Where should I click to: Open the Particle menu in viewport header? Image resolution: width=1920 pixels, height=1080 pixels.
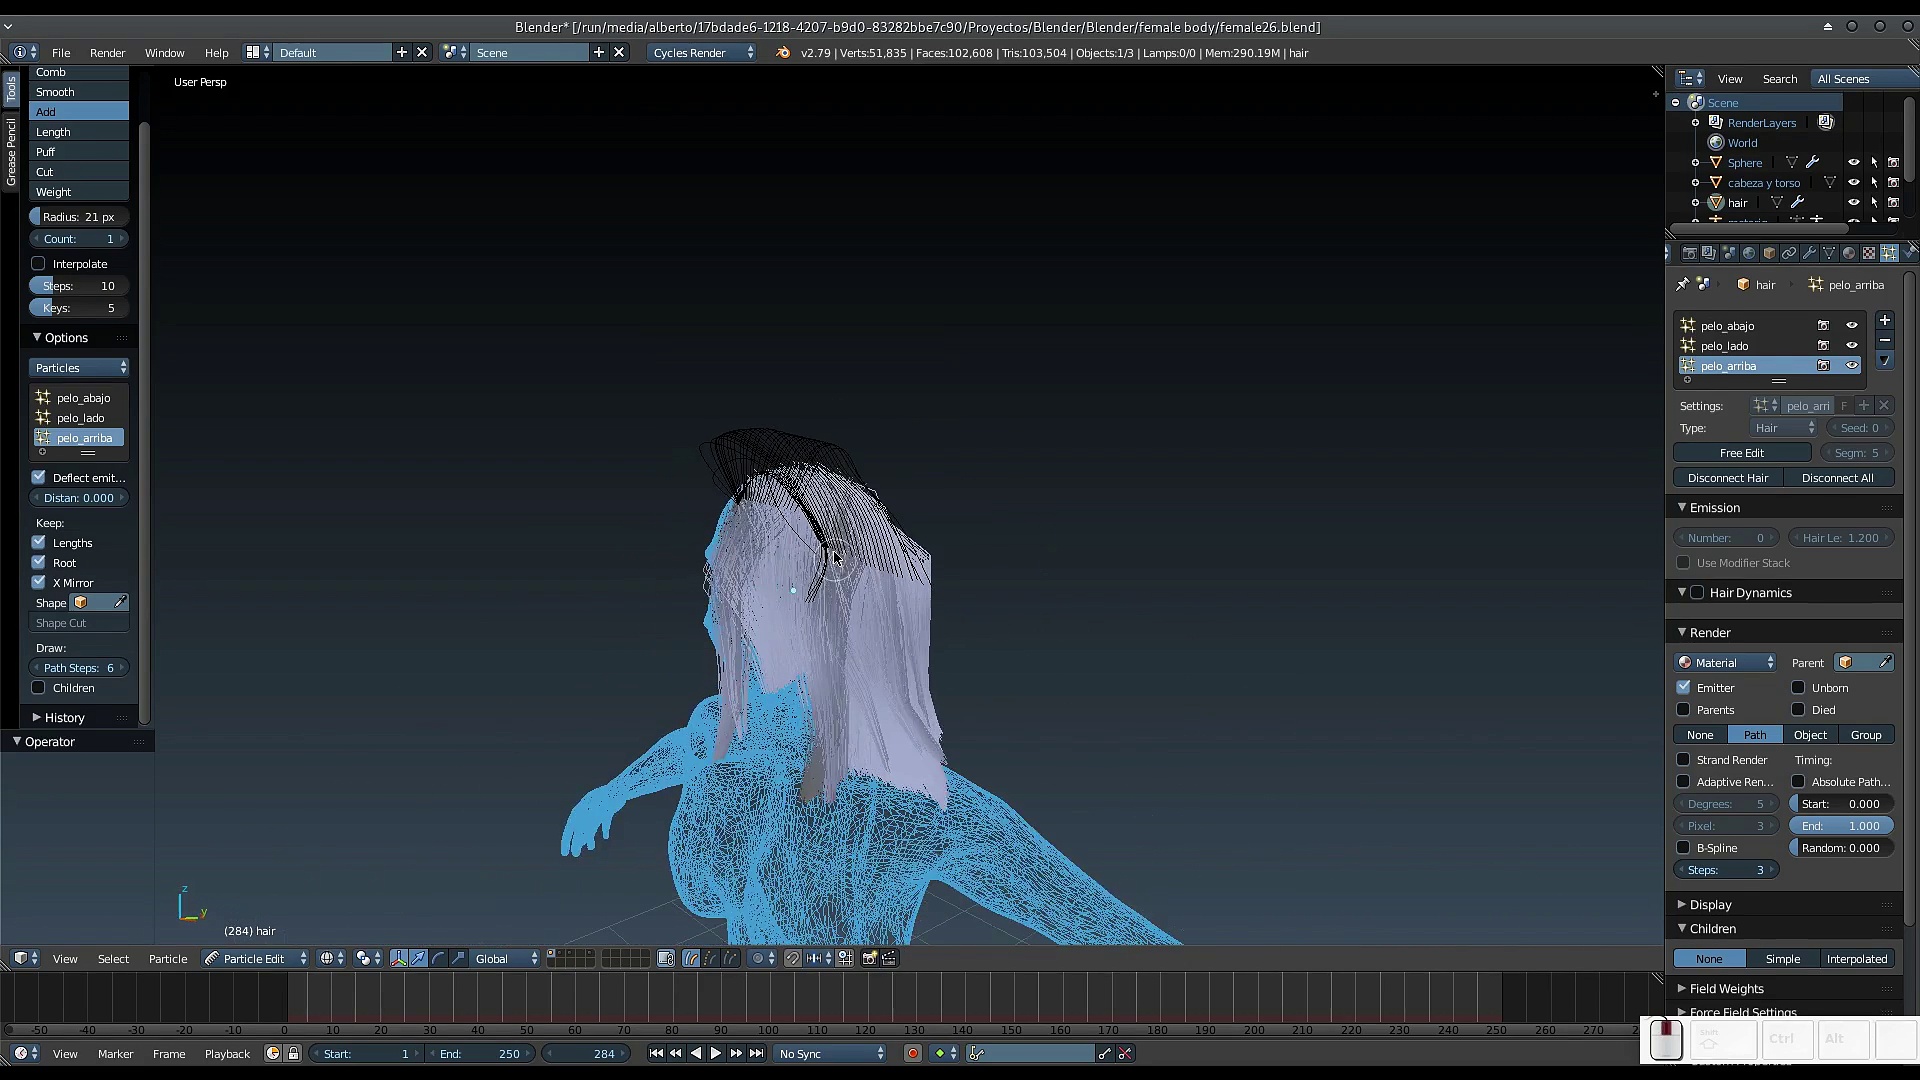168,958
